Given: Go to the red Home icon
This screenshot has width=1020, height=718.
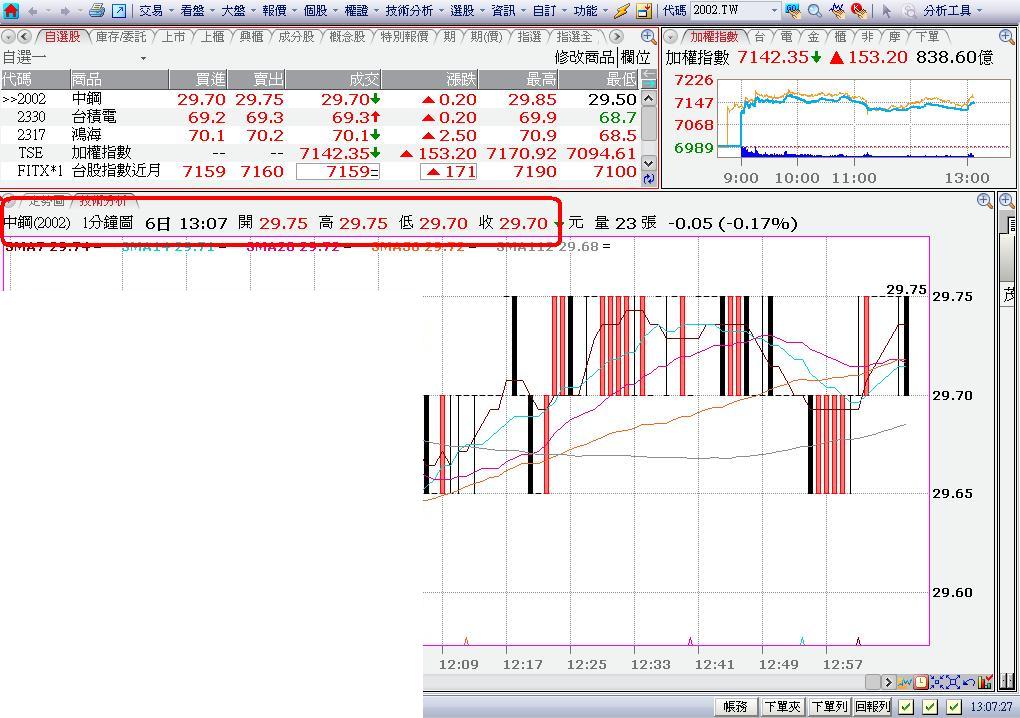Looking at the screenshot, I should click(x=11, y=10).
